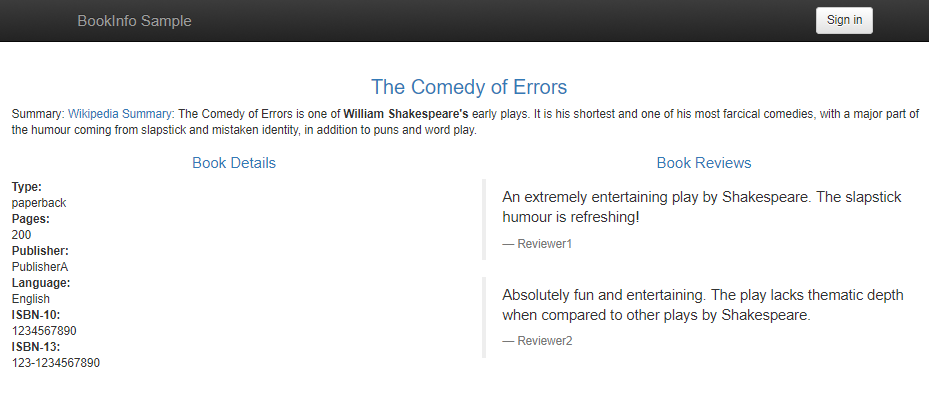Click the review mentioning thematic depth
Image resolution: width=929 pixels, height=404 pixels.
pyautogui.click(x=702, y=305)
